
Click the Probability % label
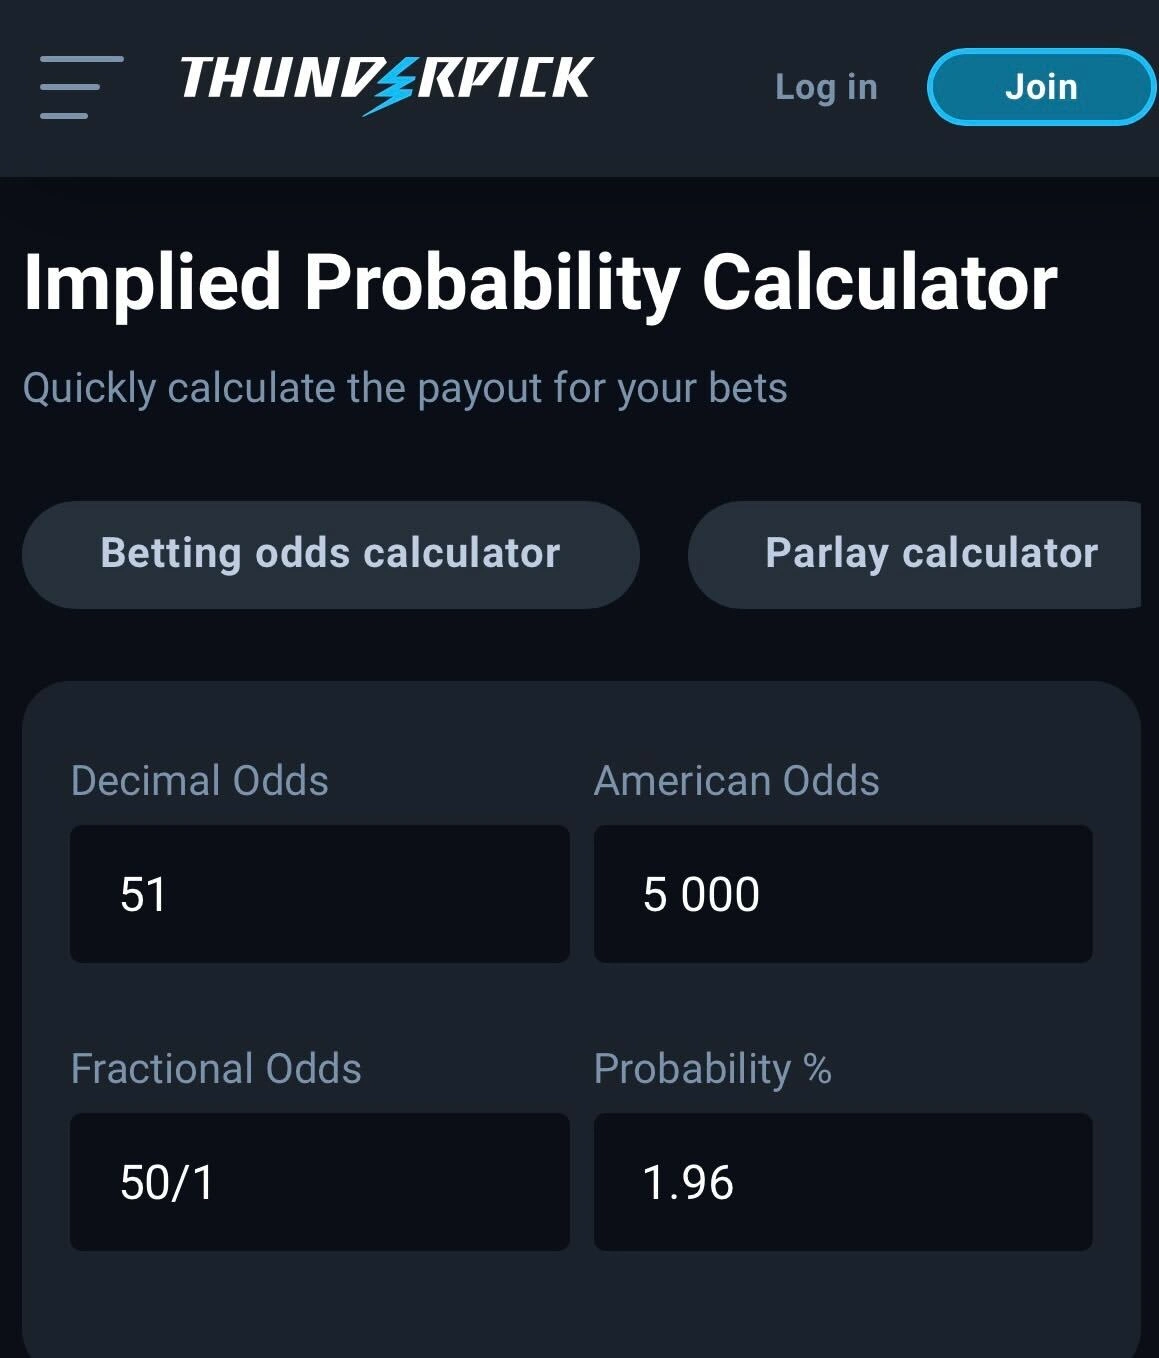tap(714, 1068)
